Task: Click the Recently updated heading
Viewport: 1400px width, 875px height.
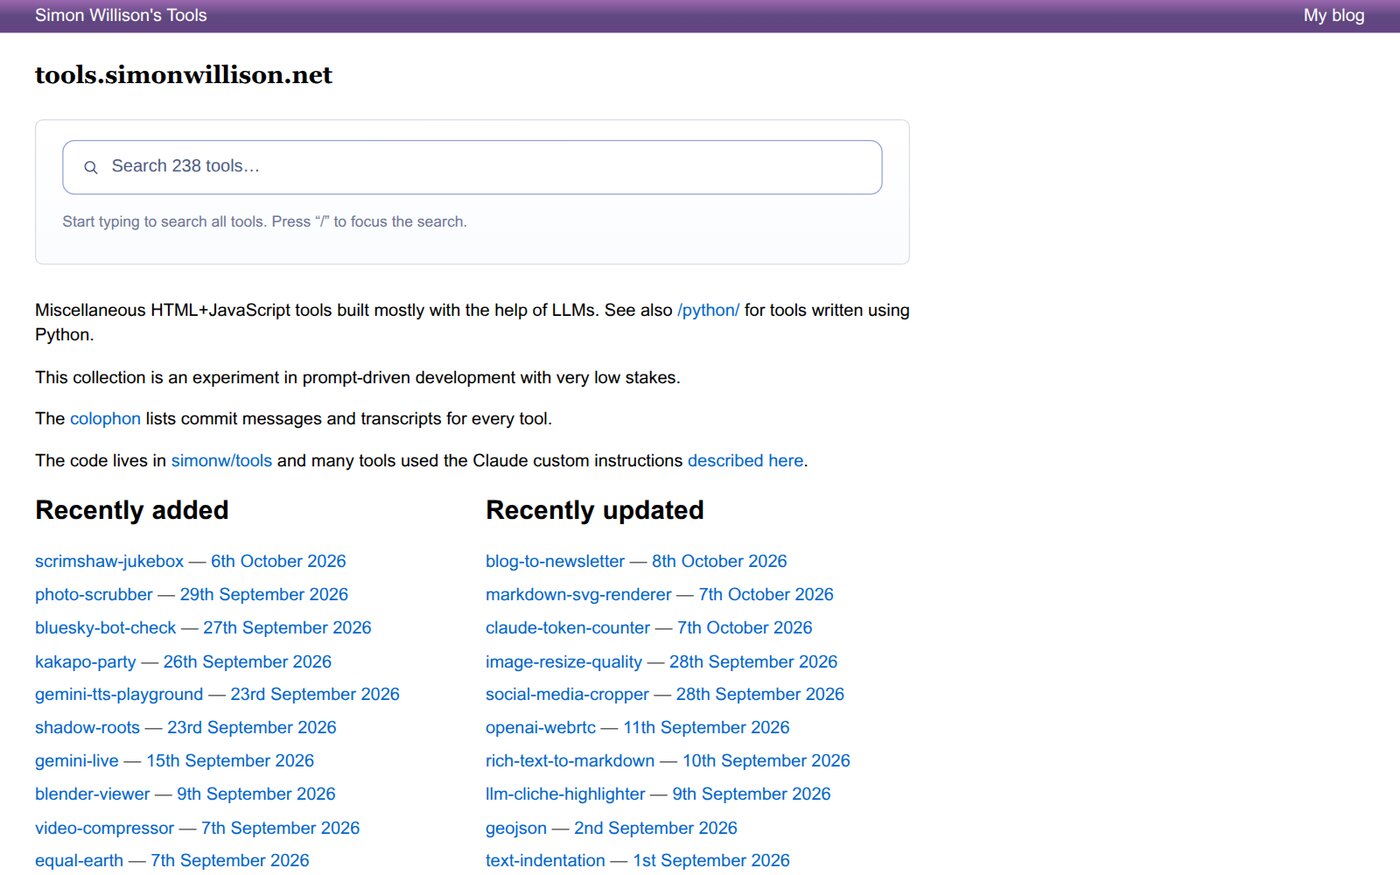Action: pos(595,510)
